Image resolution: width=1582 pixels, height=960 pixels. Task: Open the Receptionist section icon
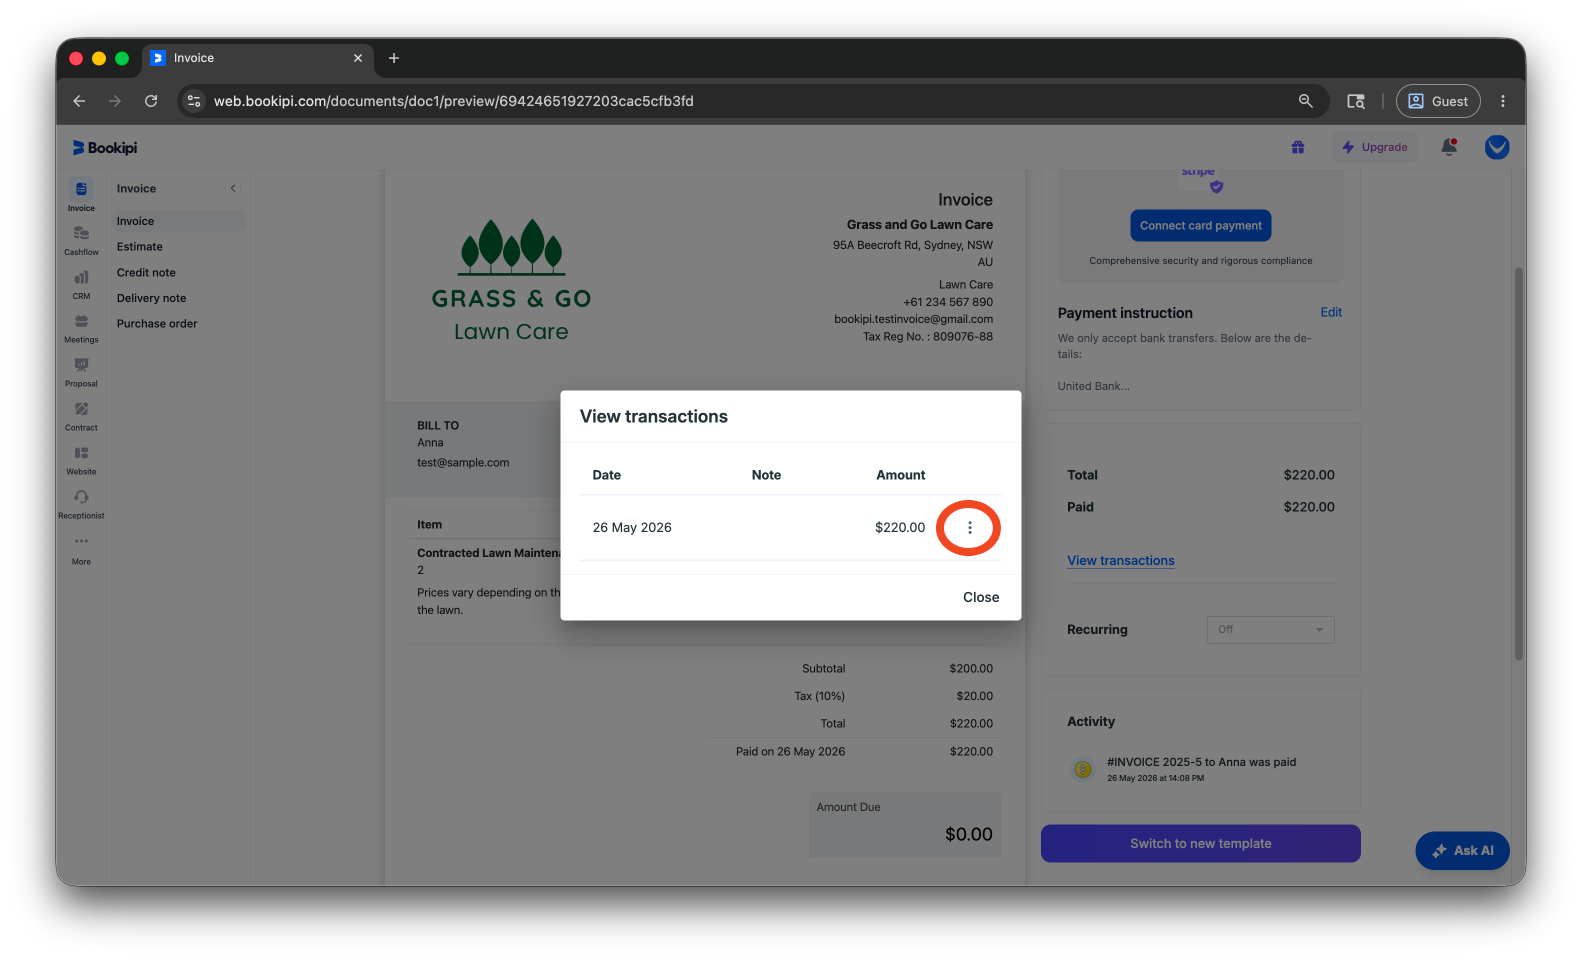pyautogui.click(x=81, y=503)
